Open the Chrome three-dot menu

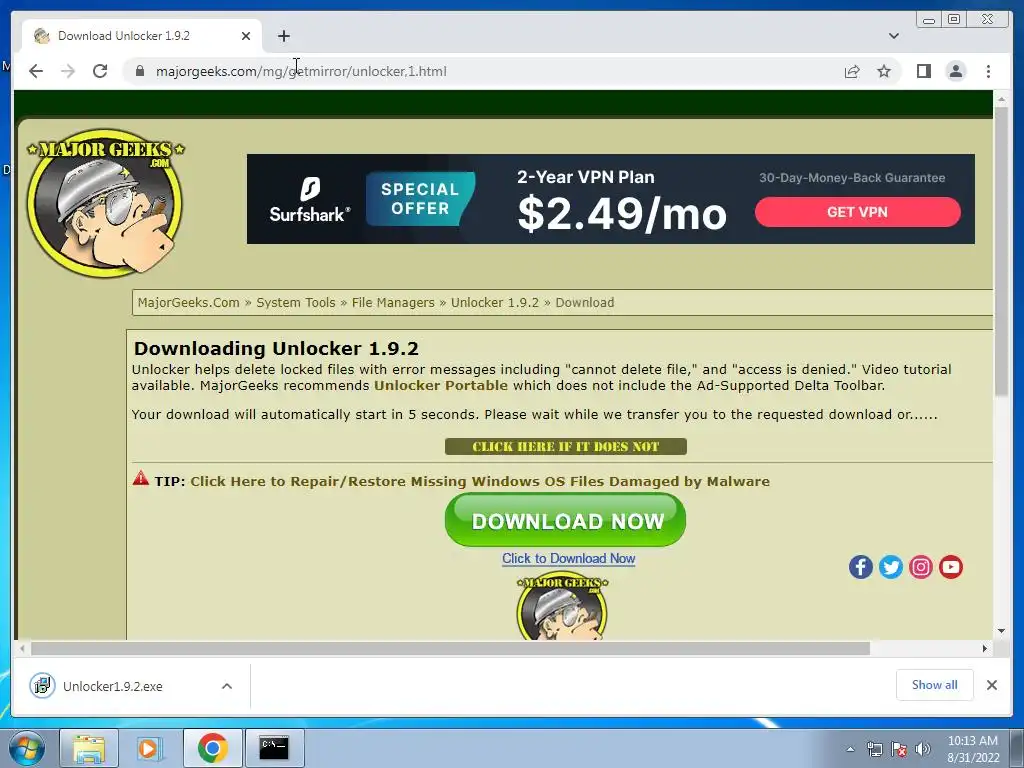coord(988,71)
